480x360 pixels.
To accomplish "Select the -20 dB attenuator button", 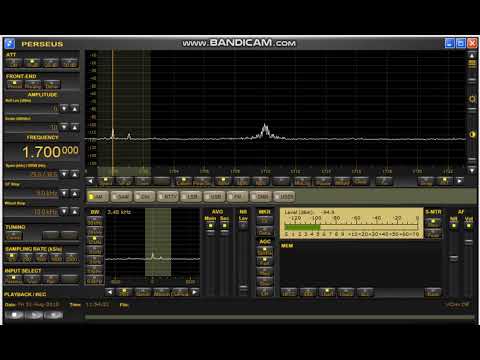I will [51, 63].
